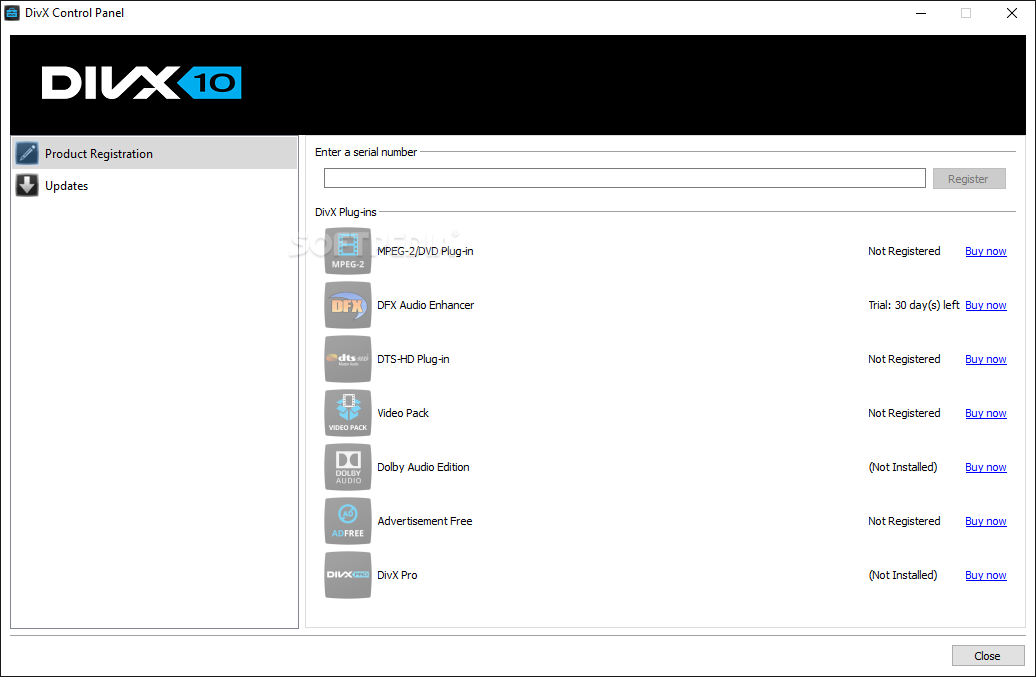1036x677 pixels.
Task: Buy now for Dolby Audio Edition
Action: [986, 467]
